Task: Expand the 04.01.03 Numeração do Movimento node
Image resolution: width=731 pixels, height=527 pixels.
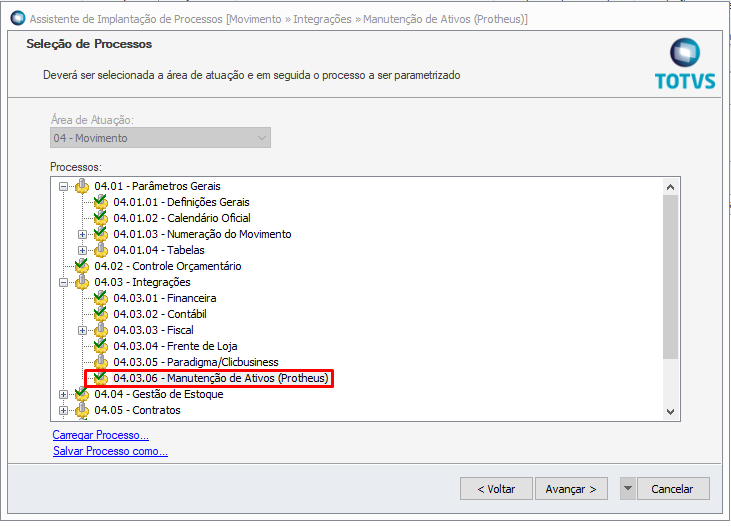Action: click(x=83, y=234)
